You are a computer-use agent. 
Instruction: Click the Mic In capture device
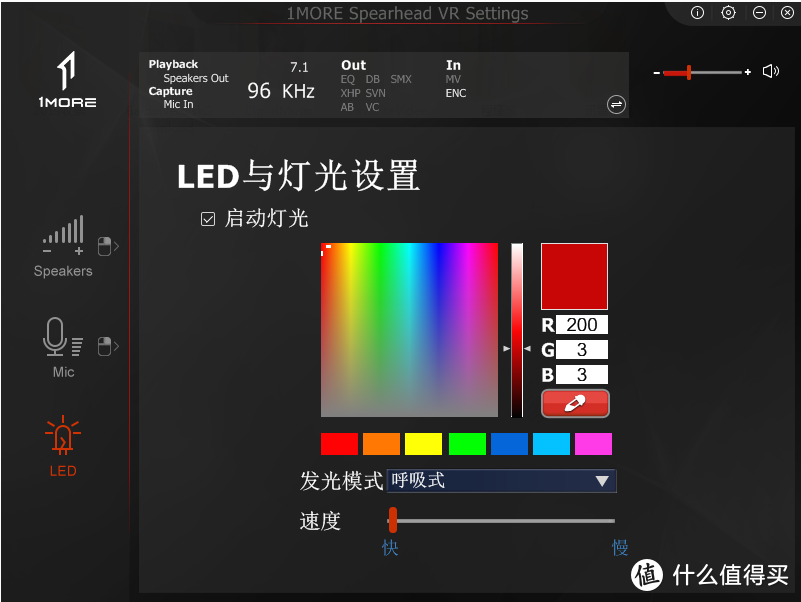coord(178,104)
